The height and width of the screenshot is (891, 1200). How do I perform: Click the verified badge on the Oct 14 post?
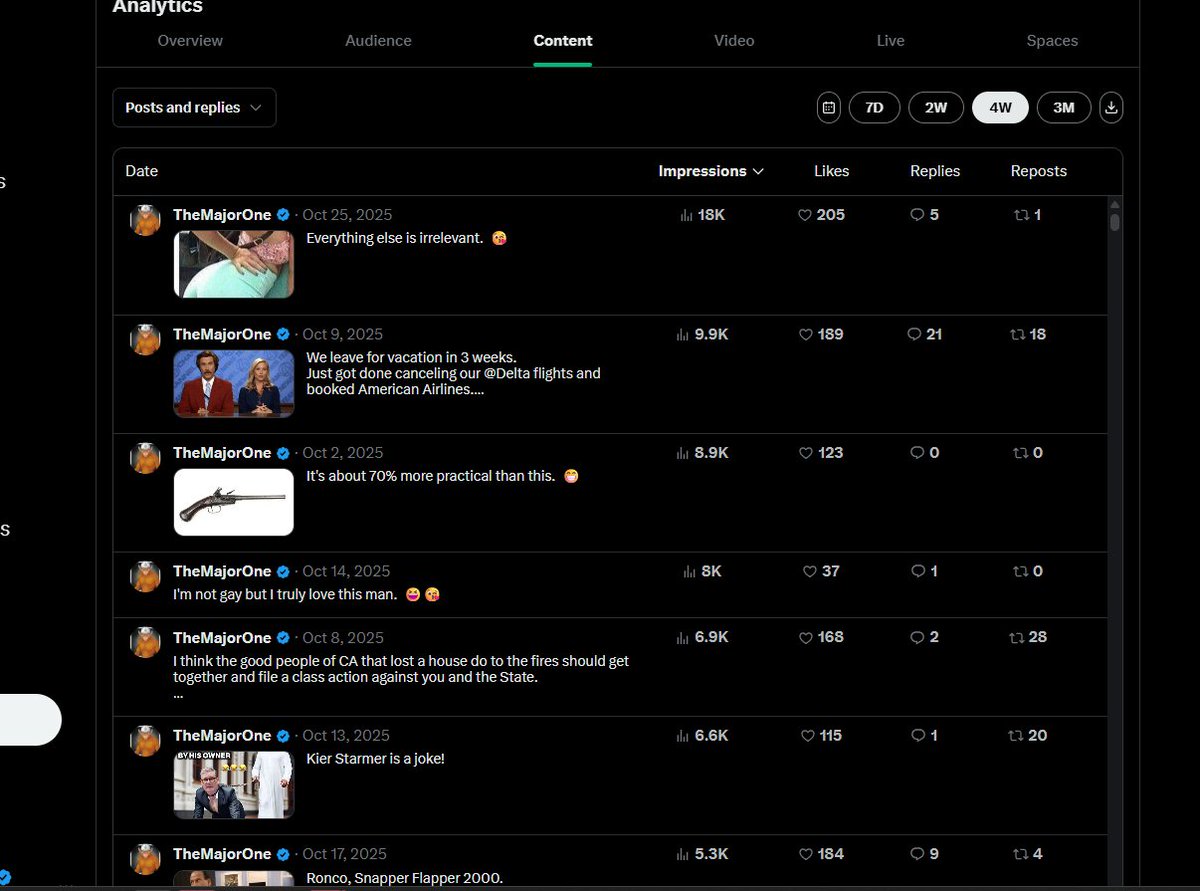(x=283, y=571)
